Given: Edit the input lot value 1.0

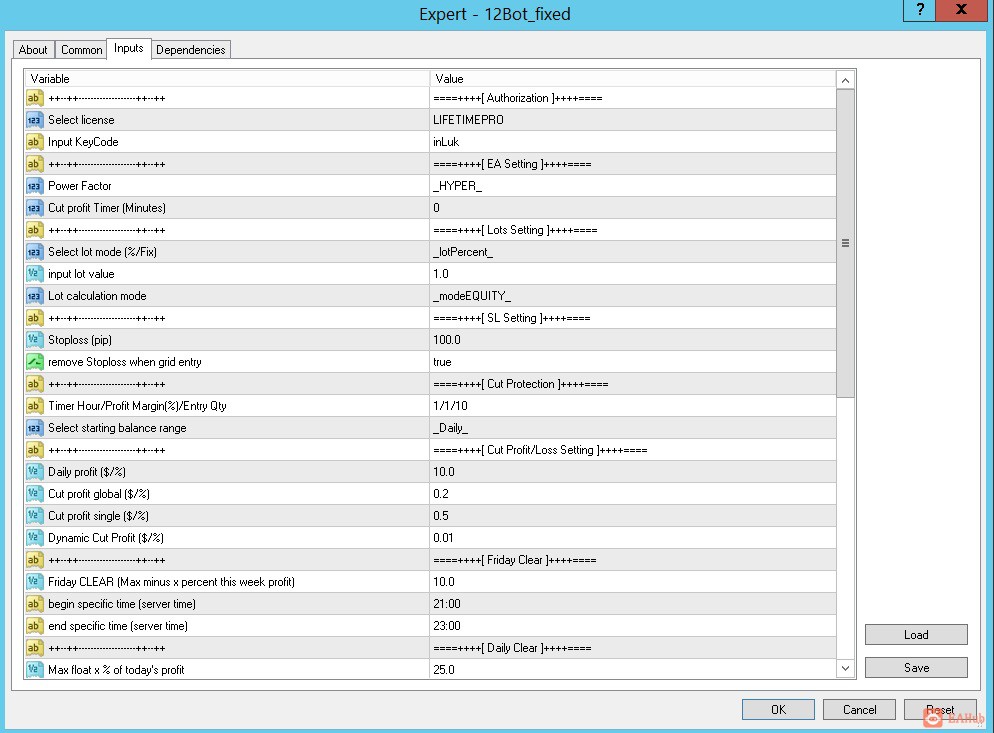Looking at the screenshot, I should point(633,274).
